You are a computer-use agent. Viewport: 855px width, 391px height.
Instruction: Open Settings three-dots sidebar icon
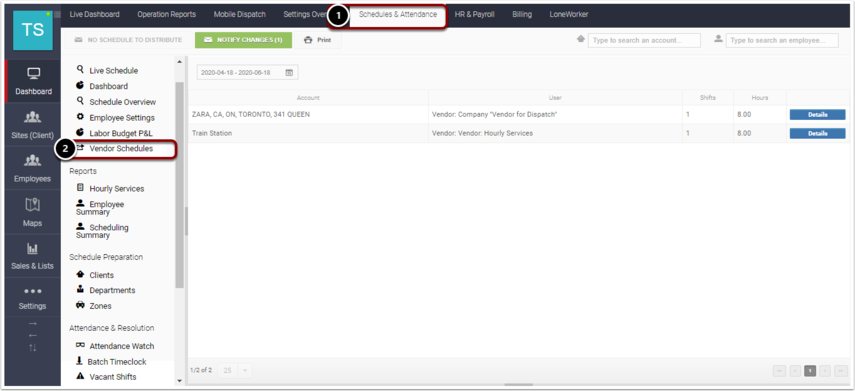(33, 291)
